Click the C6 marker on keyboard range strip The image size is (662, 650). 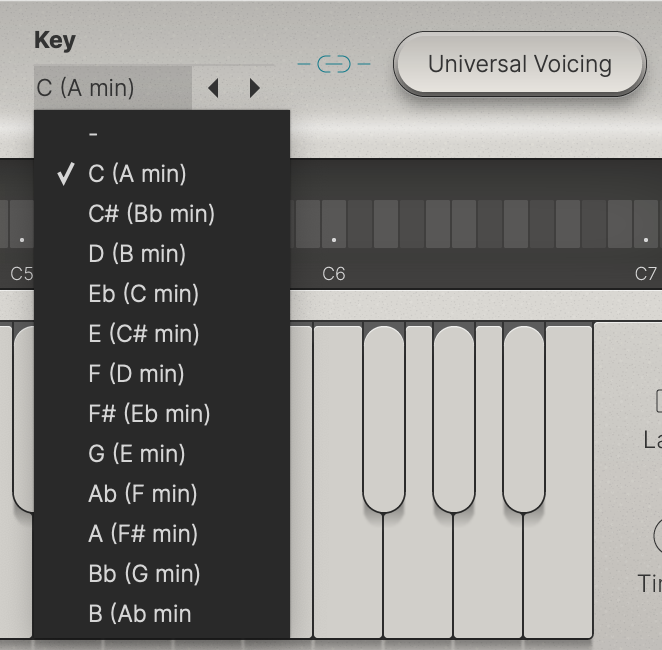click(334, 273)
